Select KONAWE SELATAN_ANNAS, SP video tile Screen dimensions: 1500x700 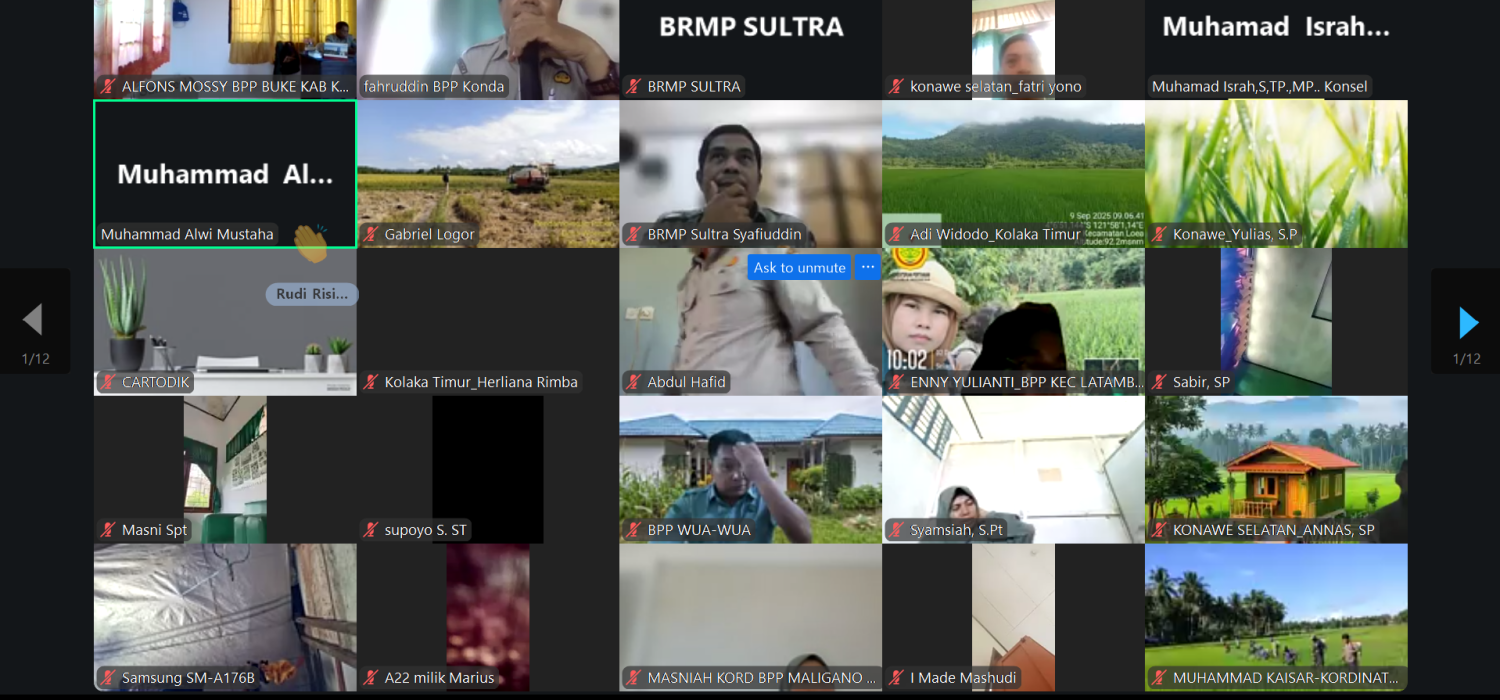(1276, 470)
